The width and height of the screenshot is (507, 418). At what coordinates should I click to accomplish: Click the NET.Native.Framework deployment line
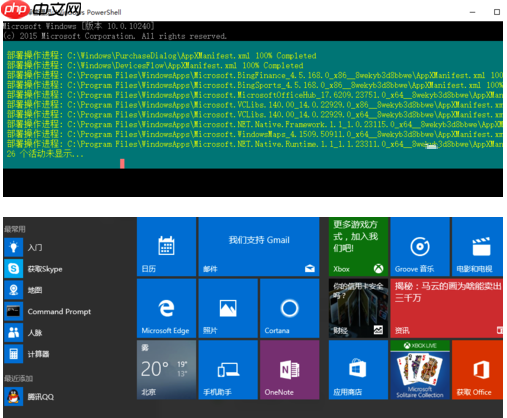[255, 125]
